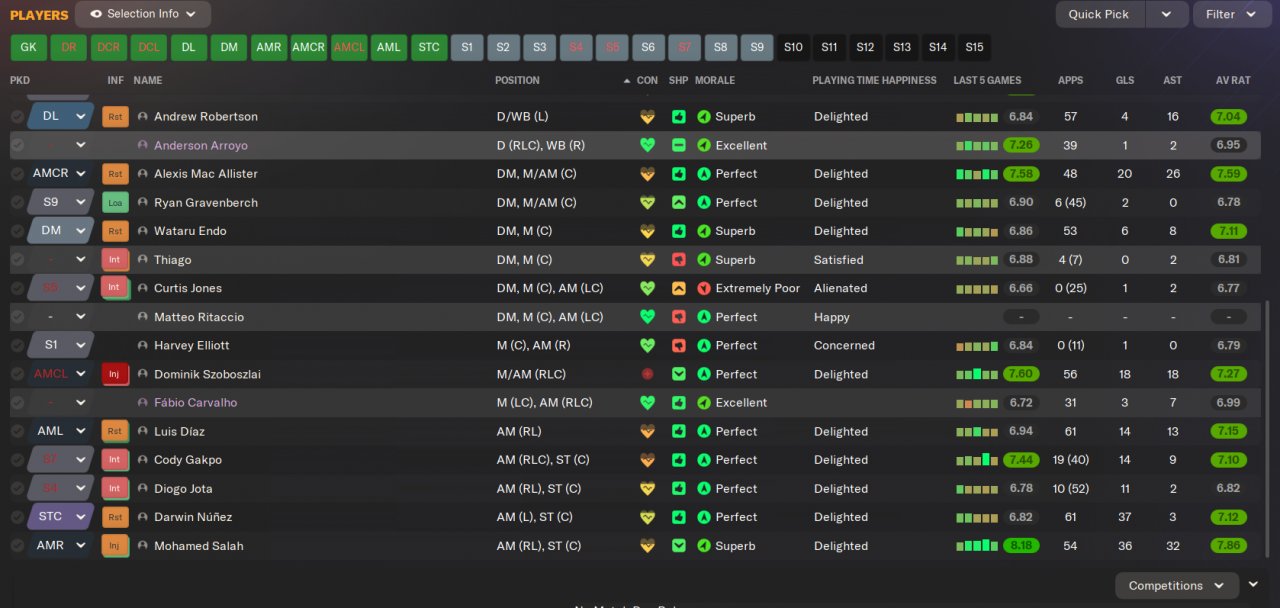
Task: Click Wataru Endo's Rst badge
Action: click(115, 231)
